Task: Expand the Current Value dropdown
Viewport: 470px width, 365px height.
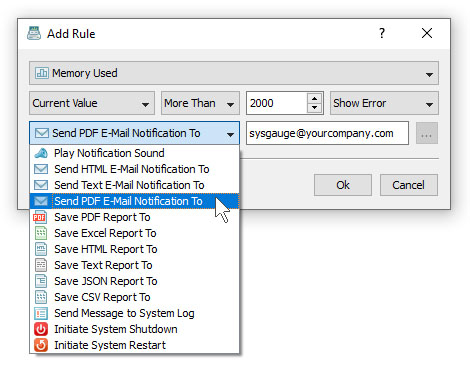Action: click(x=92, y=103)
